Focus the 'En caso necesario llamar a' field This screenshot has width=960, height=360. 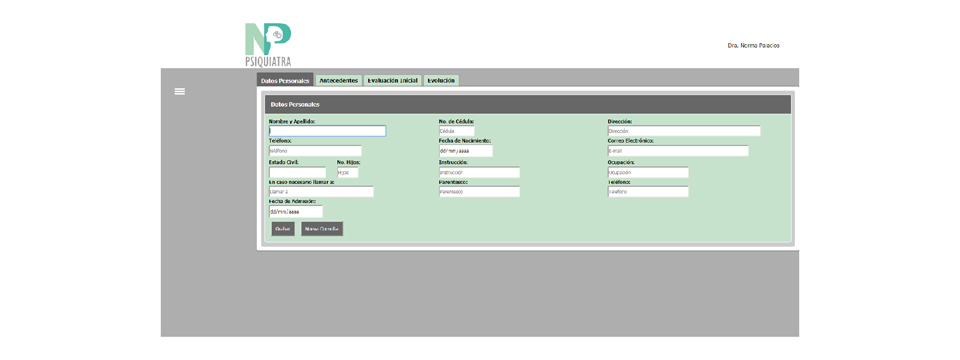321,192
